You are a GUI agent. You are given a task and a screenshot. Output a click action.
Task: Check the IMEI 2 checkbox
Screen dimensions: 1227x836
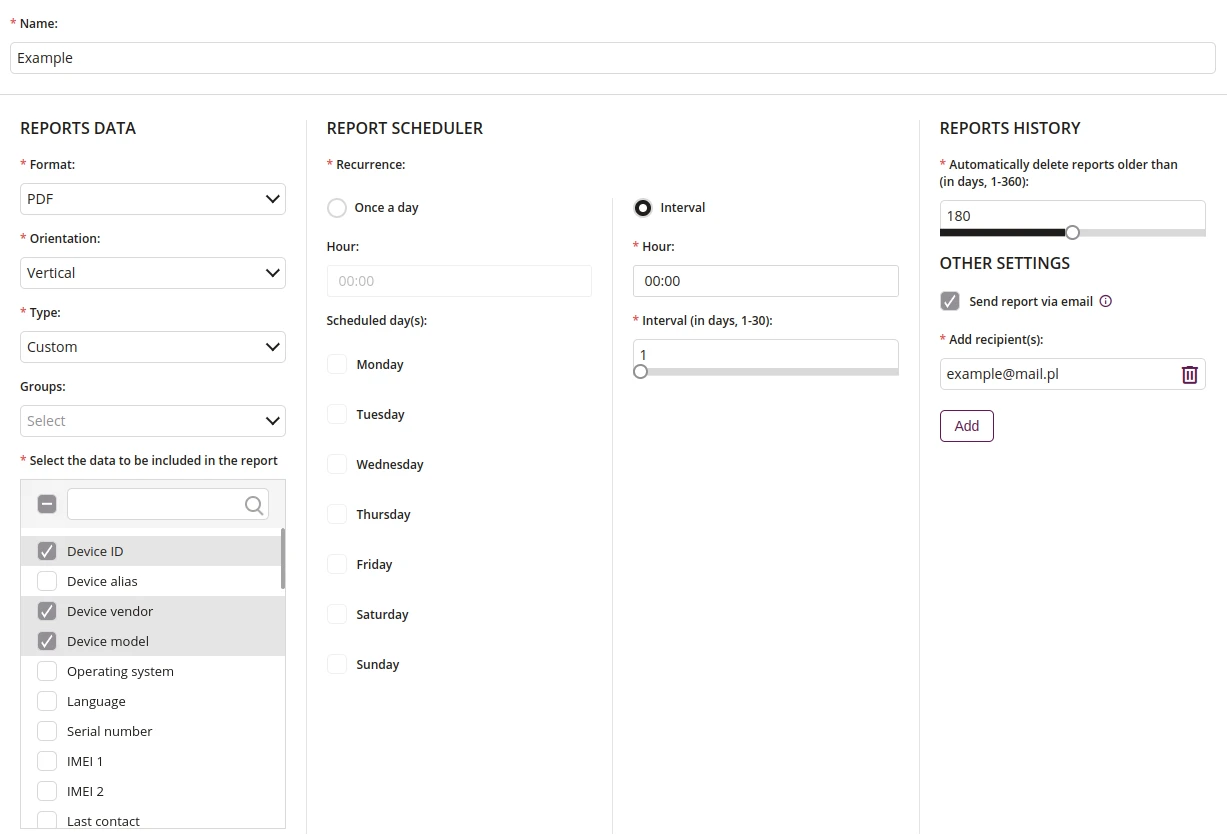pyautogui.click(x=47, y=791)
